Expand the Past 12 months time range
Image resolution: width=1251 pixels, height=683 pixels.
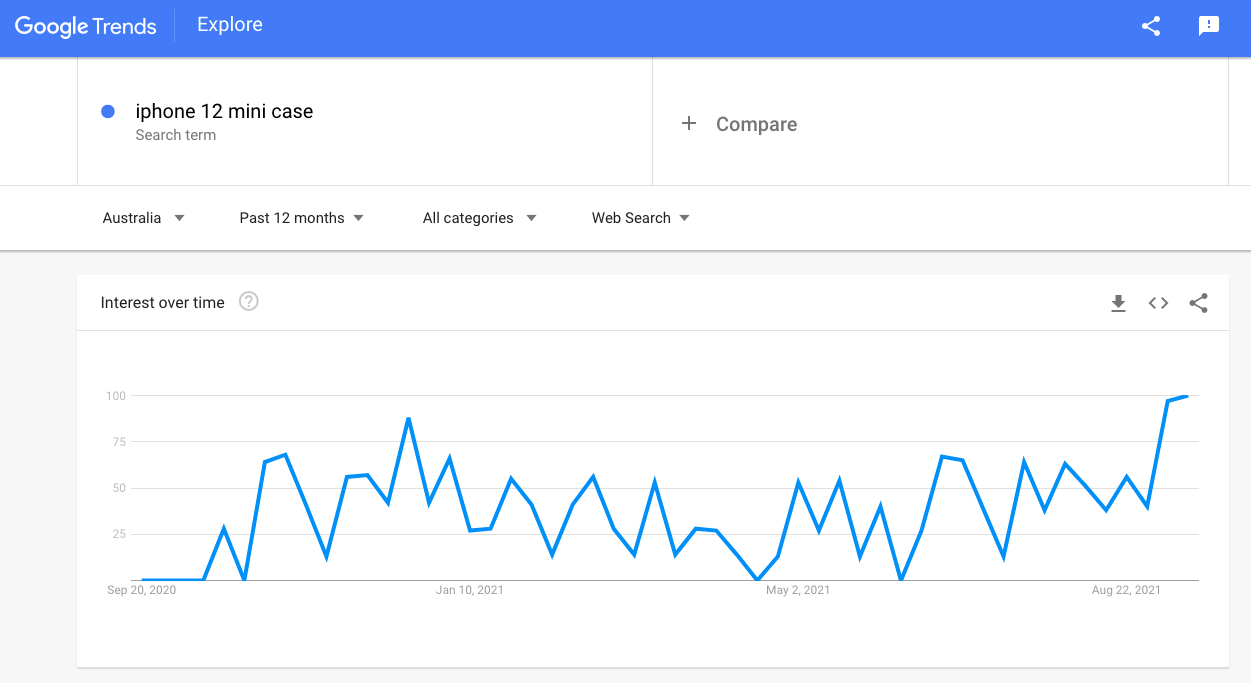tap(301, 218)
